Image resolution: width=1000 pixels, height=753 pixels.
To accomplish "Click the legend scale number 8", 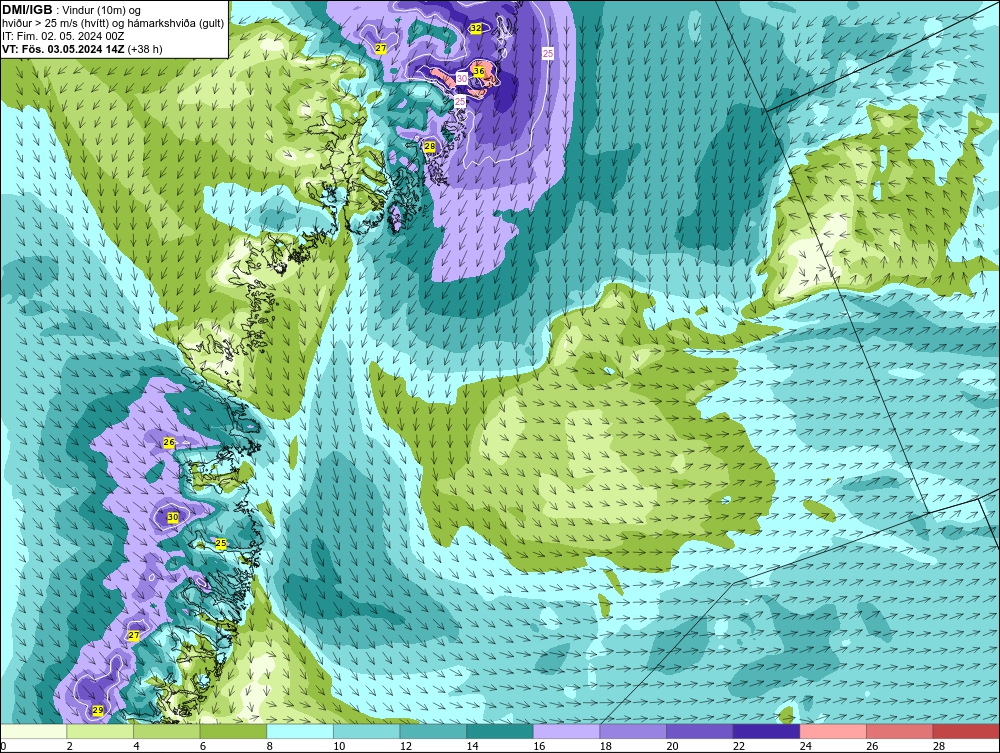I will [x=270, y=746].
